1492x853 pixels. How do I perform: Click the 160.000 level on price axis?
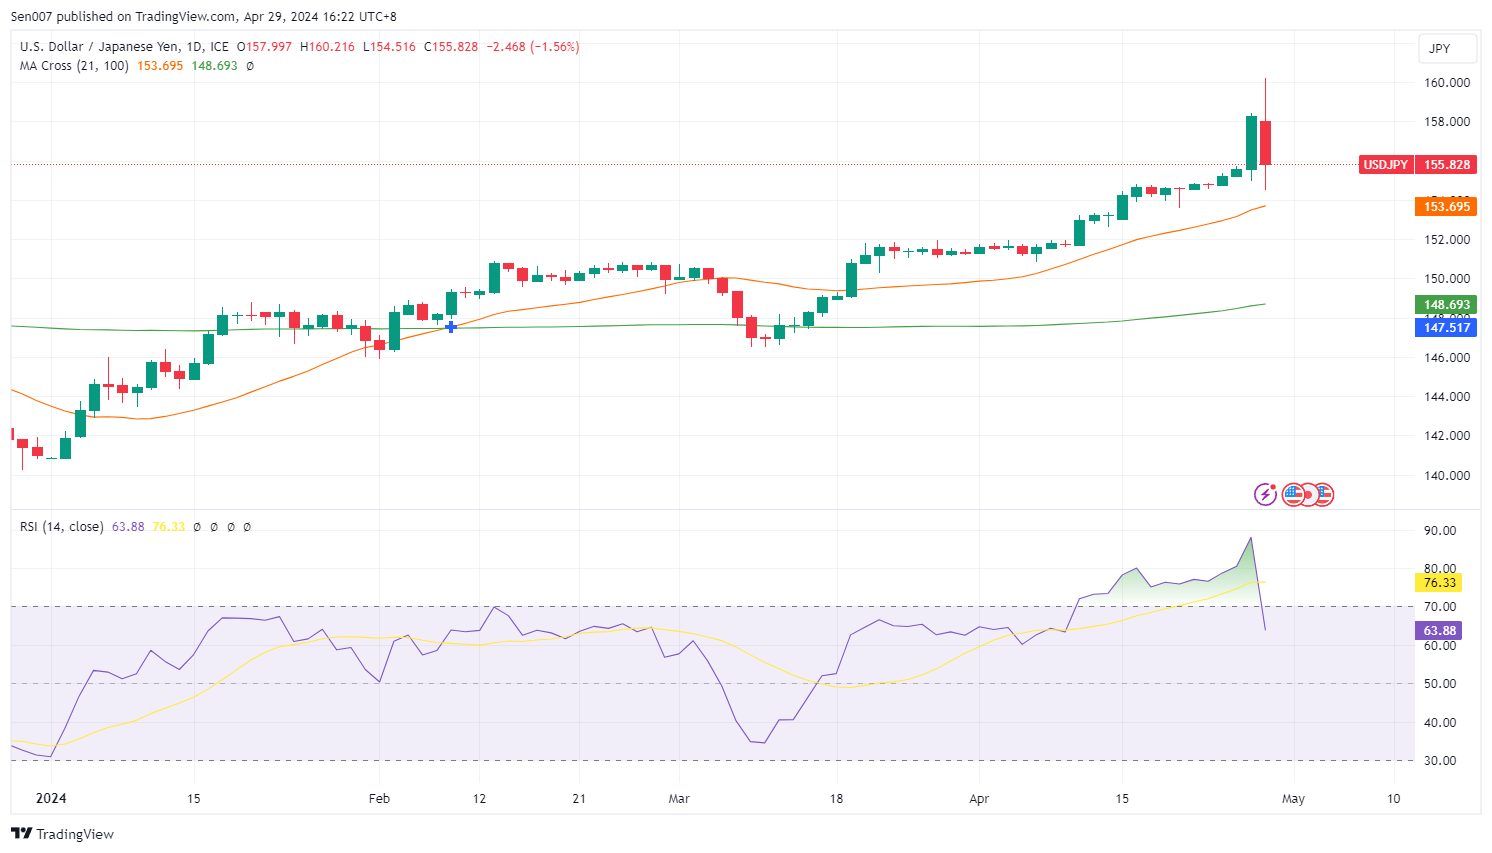[x=1446, y=83]
